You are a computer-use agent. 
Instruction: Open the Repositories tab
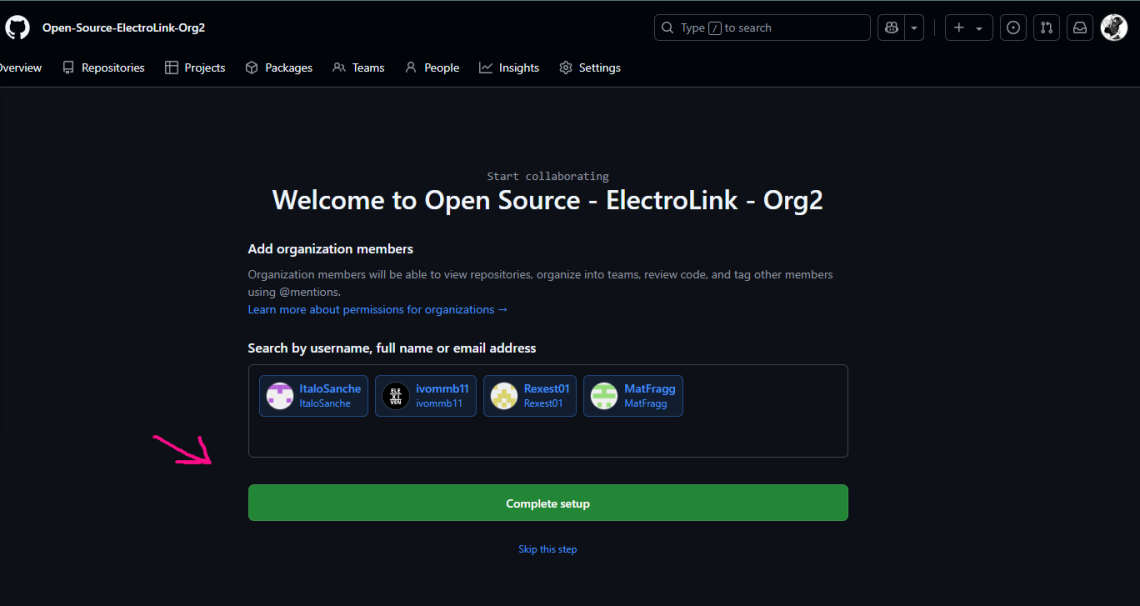[103, 68]
